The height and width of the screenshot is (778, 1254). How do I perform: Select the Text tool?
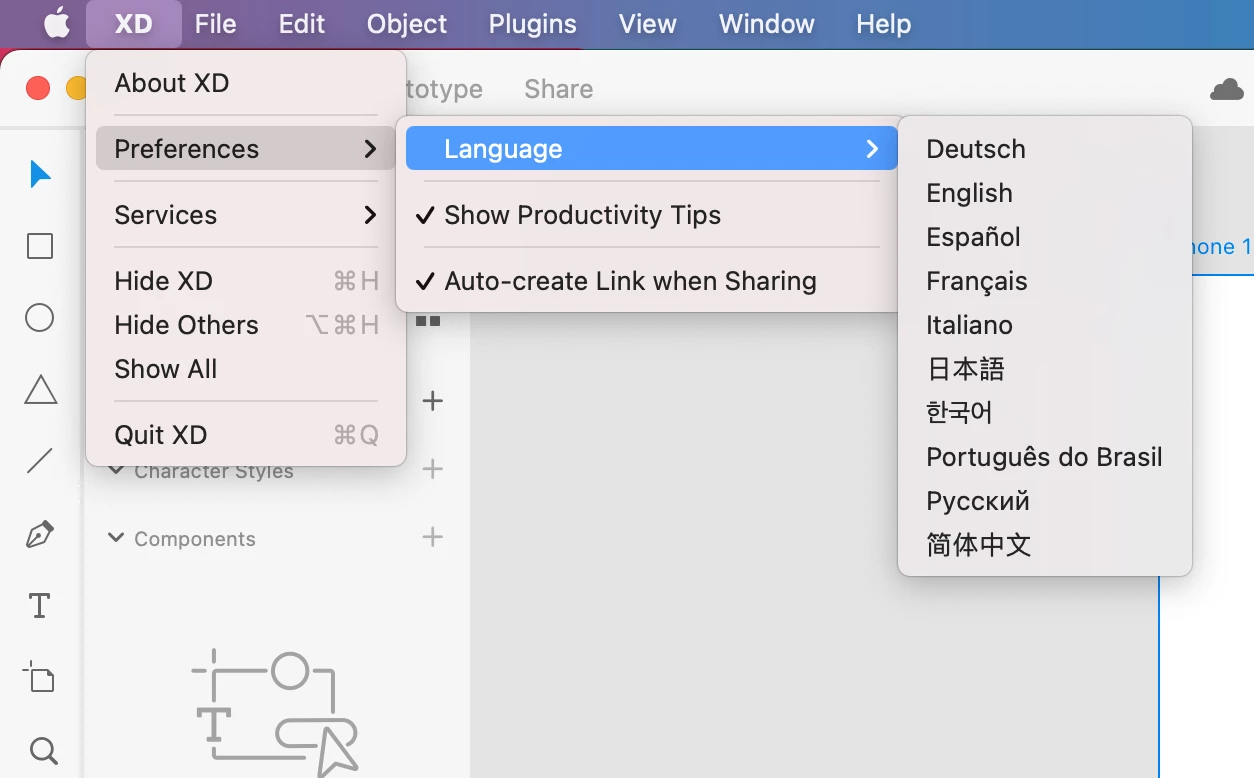pos(40,605)
